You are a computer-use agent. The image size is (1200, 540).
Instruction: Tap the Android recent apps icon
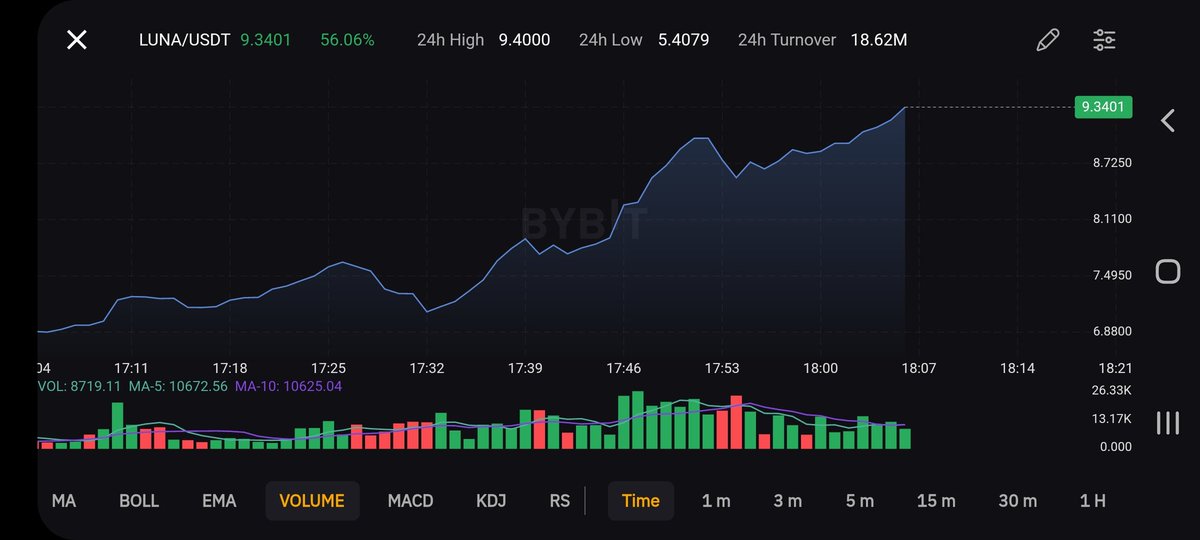pyautogui.click(x=1167, y=423)
